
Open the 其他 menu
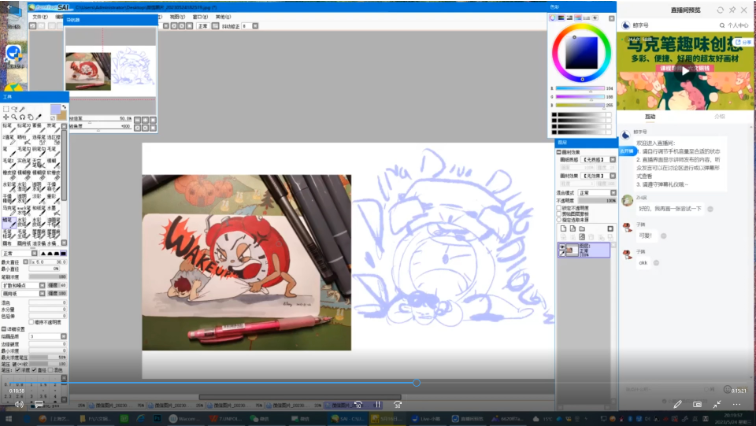223,17
